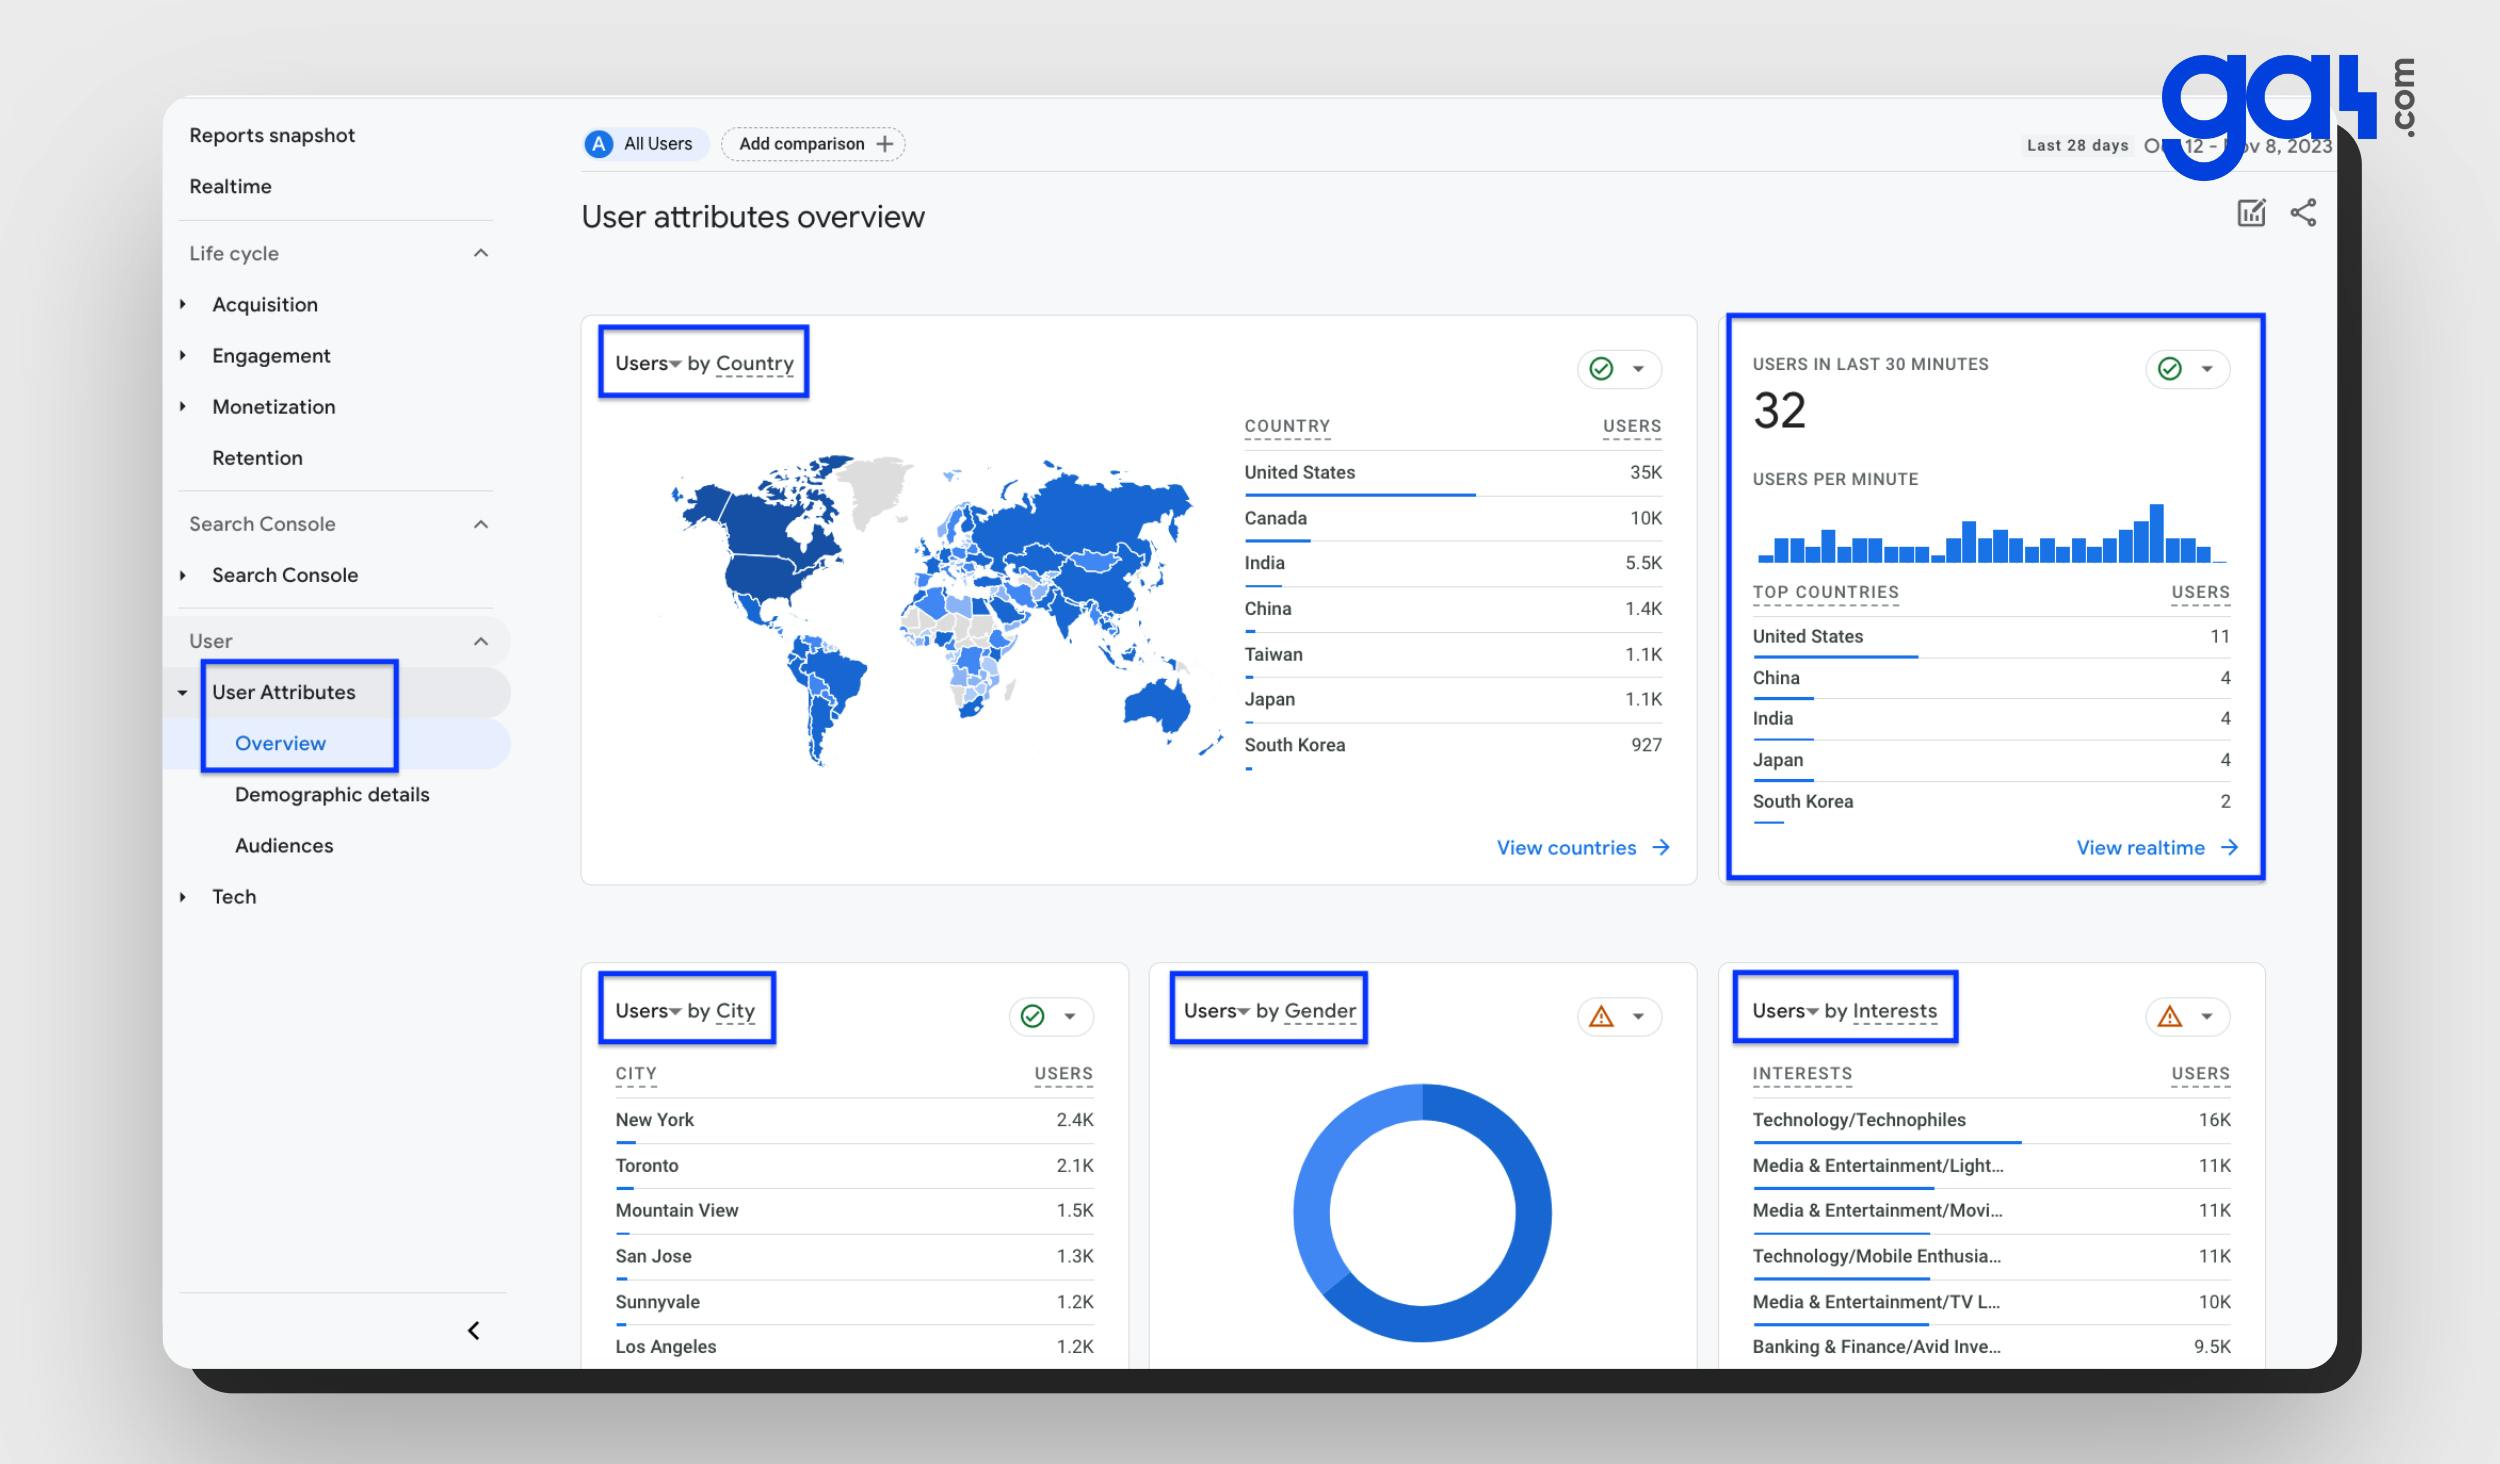Click the Gender dimension label in Users by Gender

coord(1320,1010)
